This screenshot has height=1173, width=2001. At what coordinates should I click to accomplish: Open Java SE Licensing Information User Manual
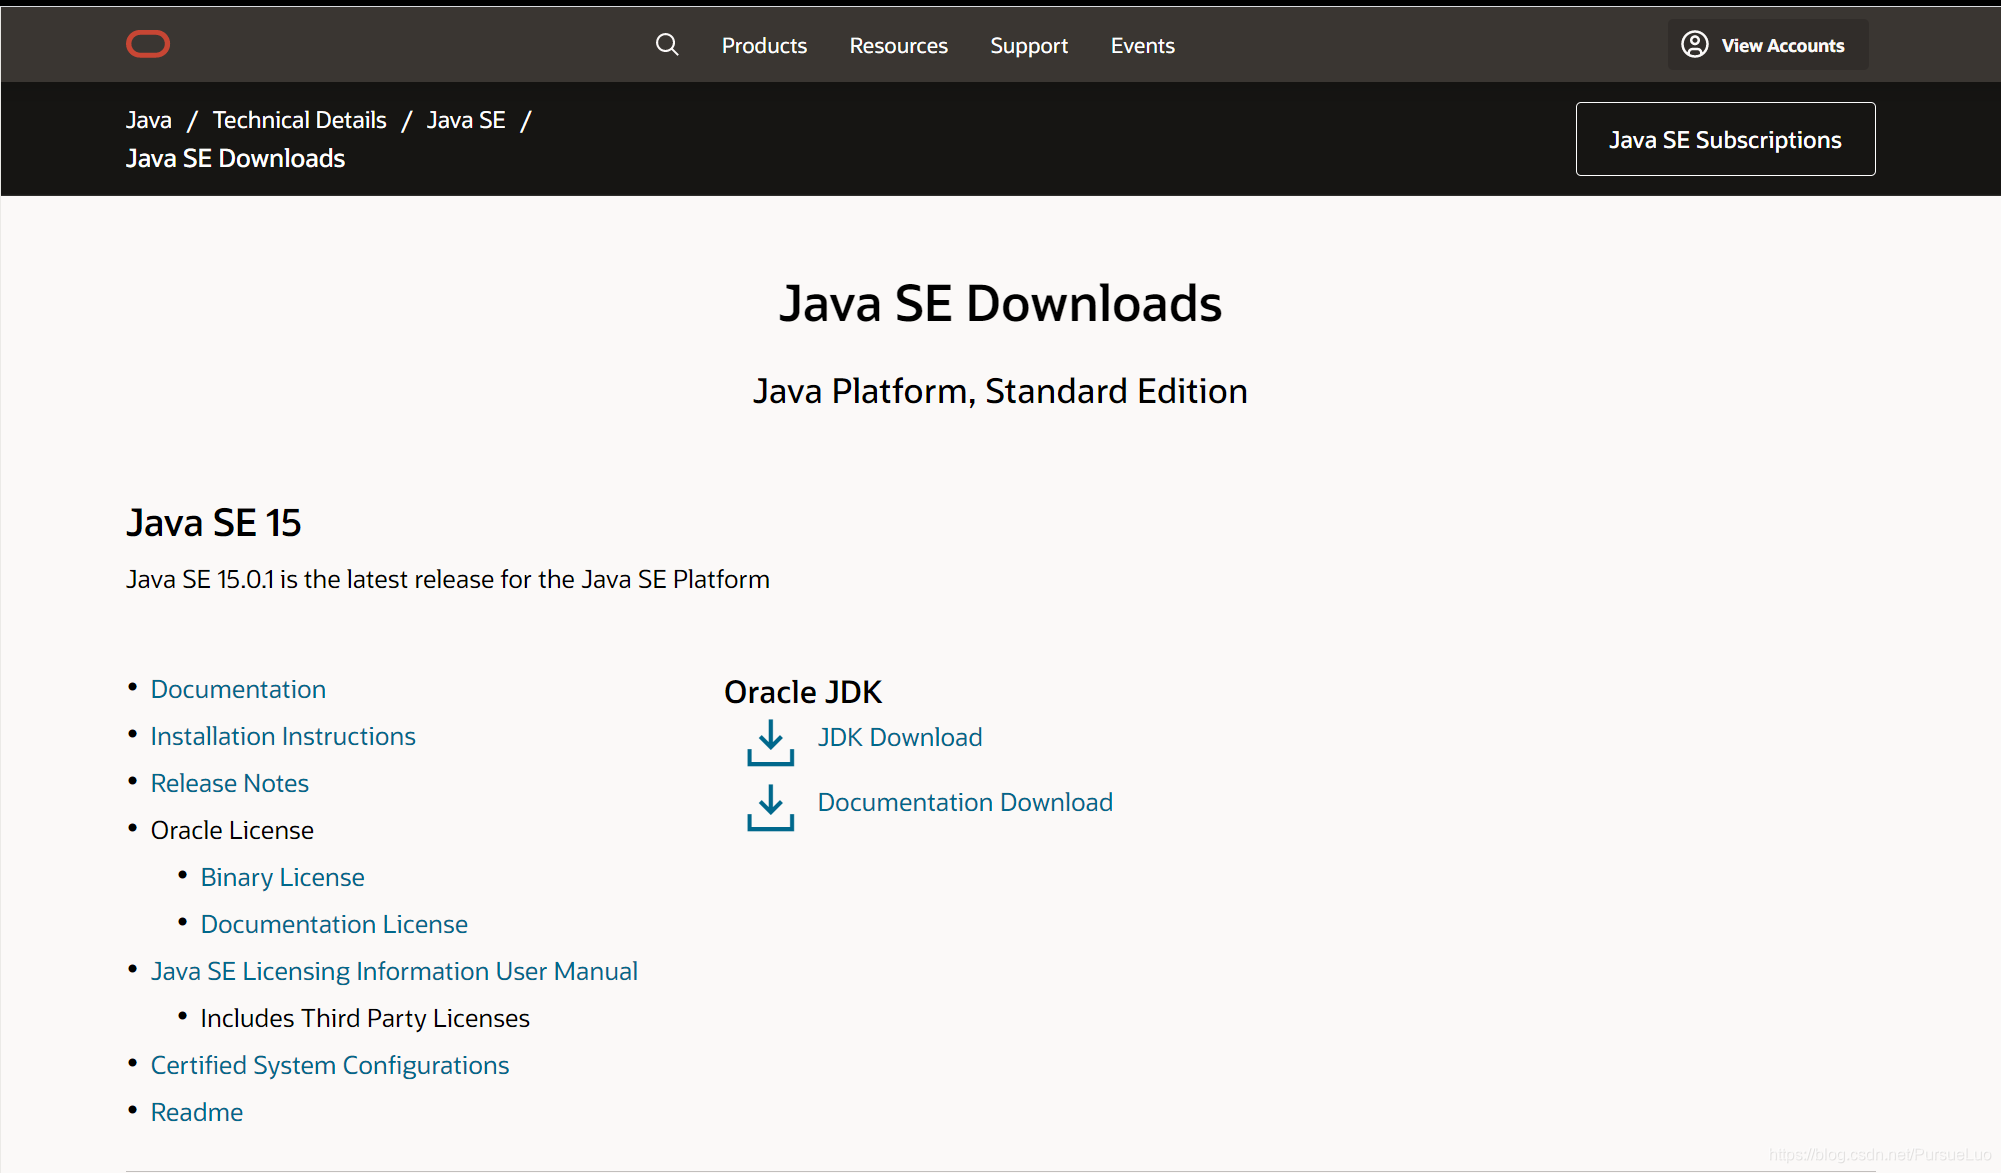(x=394, y=971)
